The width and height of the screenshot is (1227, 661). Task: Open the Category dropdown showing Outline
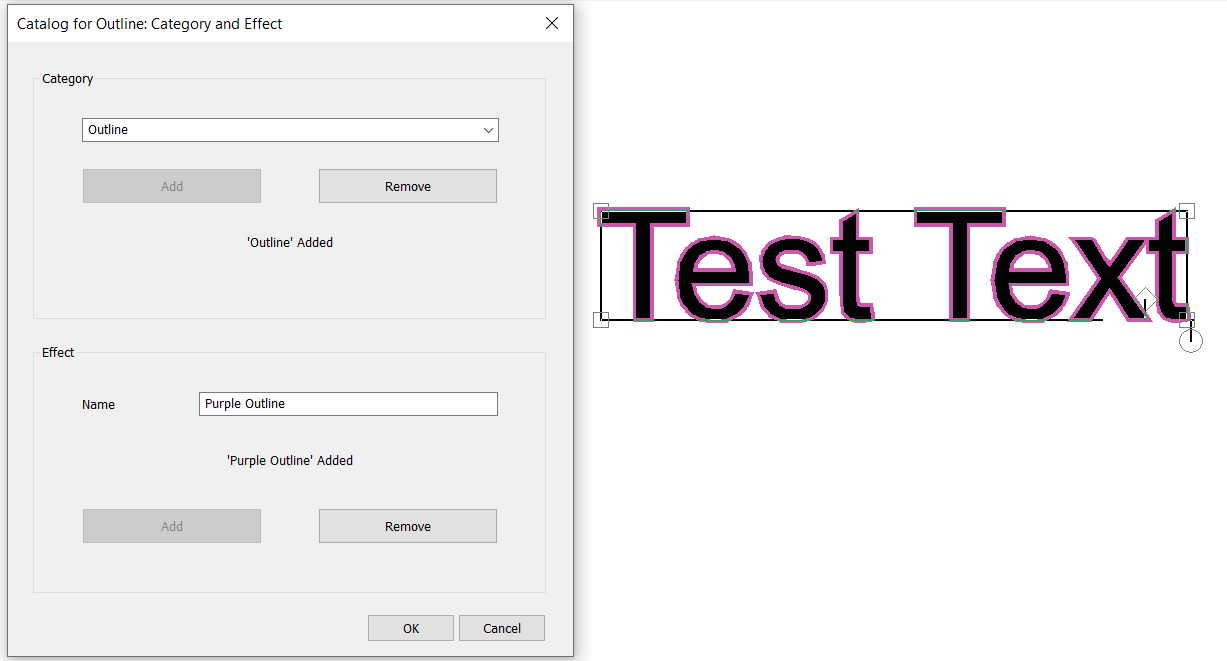click(290, 130)
